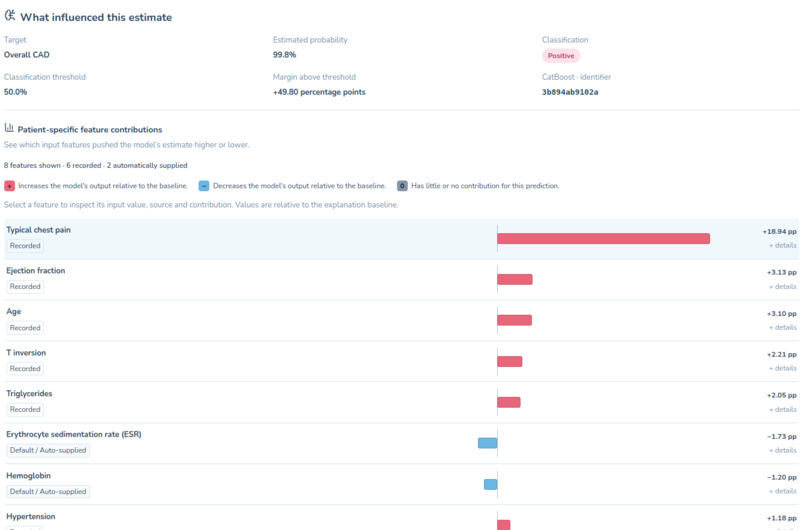806x530 pixels.
Task: Click the Default / Auto-supplied tag under ESR
Action: point(48,450)
